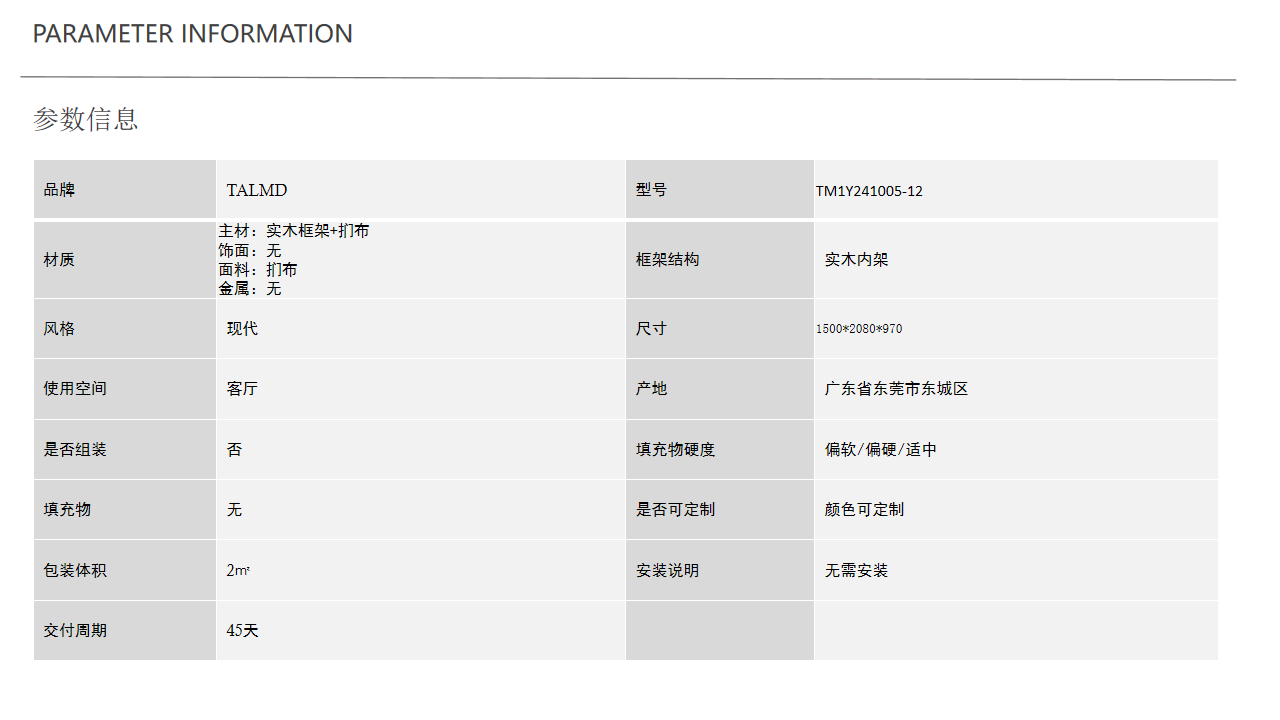Click the 材质 label cell
The width and height of the screenshot is (1280, 720).
click(125, 260)
